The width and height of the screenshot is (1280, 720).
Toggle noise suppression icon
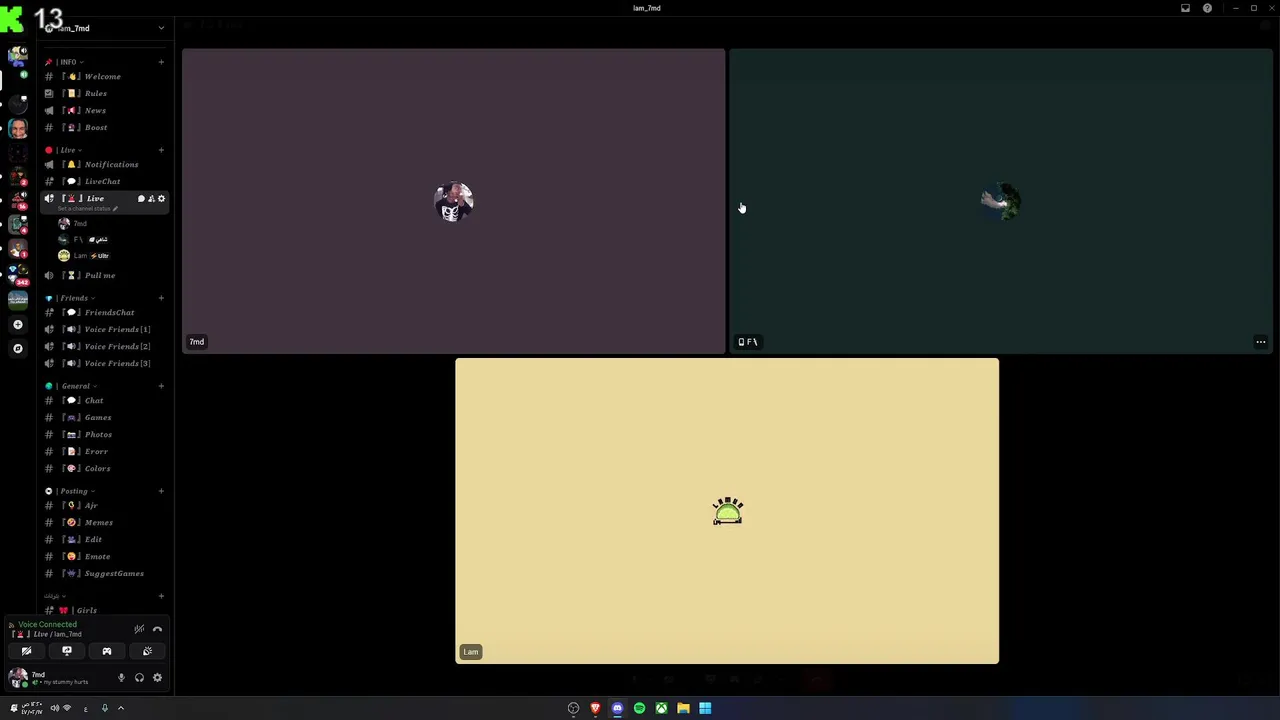click(x=139, y=629)
